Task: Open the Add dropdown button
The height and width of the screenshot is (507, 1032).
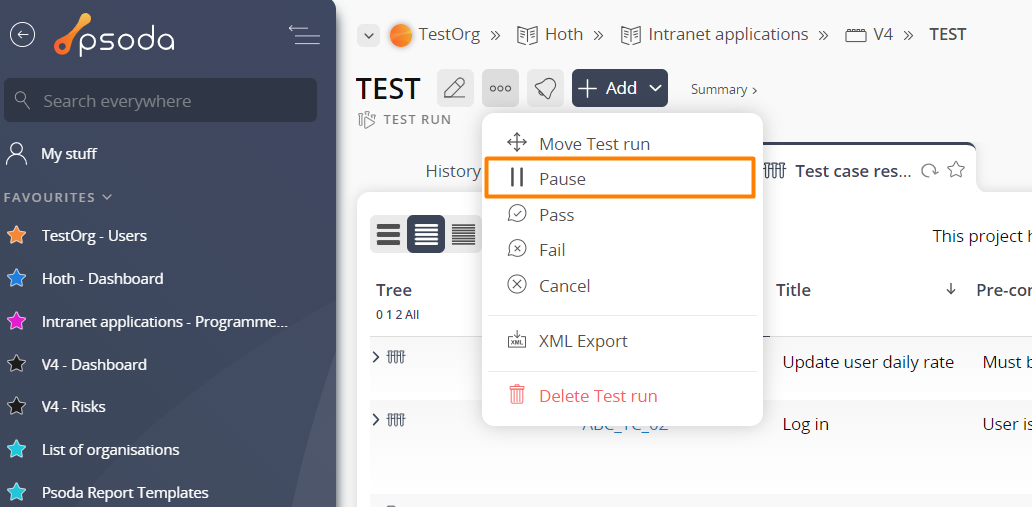Action: click(x=620, y=88)
